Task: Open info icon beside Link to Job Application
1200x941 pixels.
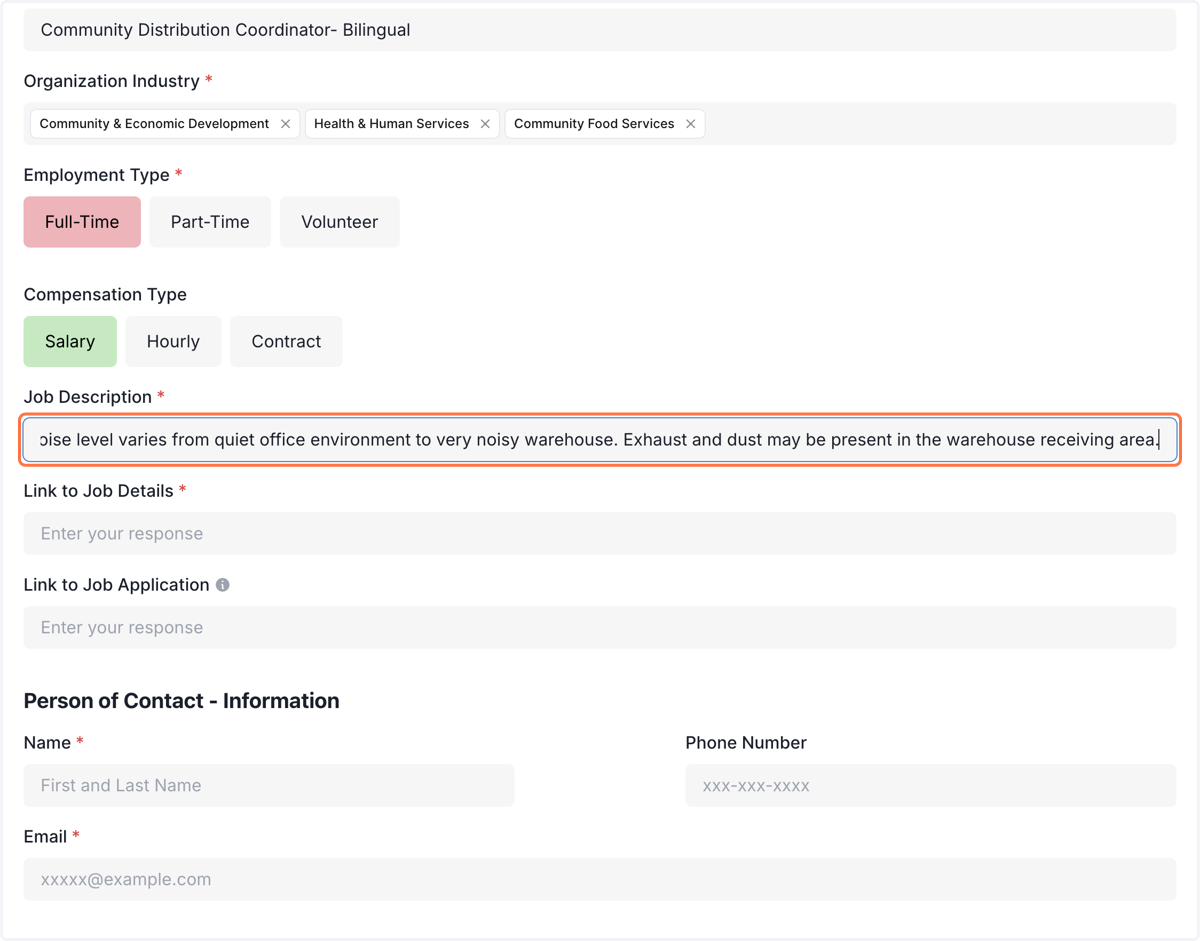Action: coord(223,585)
